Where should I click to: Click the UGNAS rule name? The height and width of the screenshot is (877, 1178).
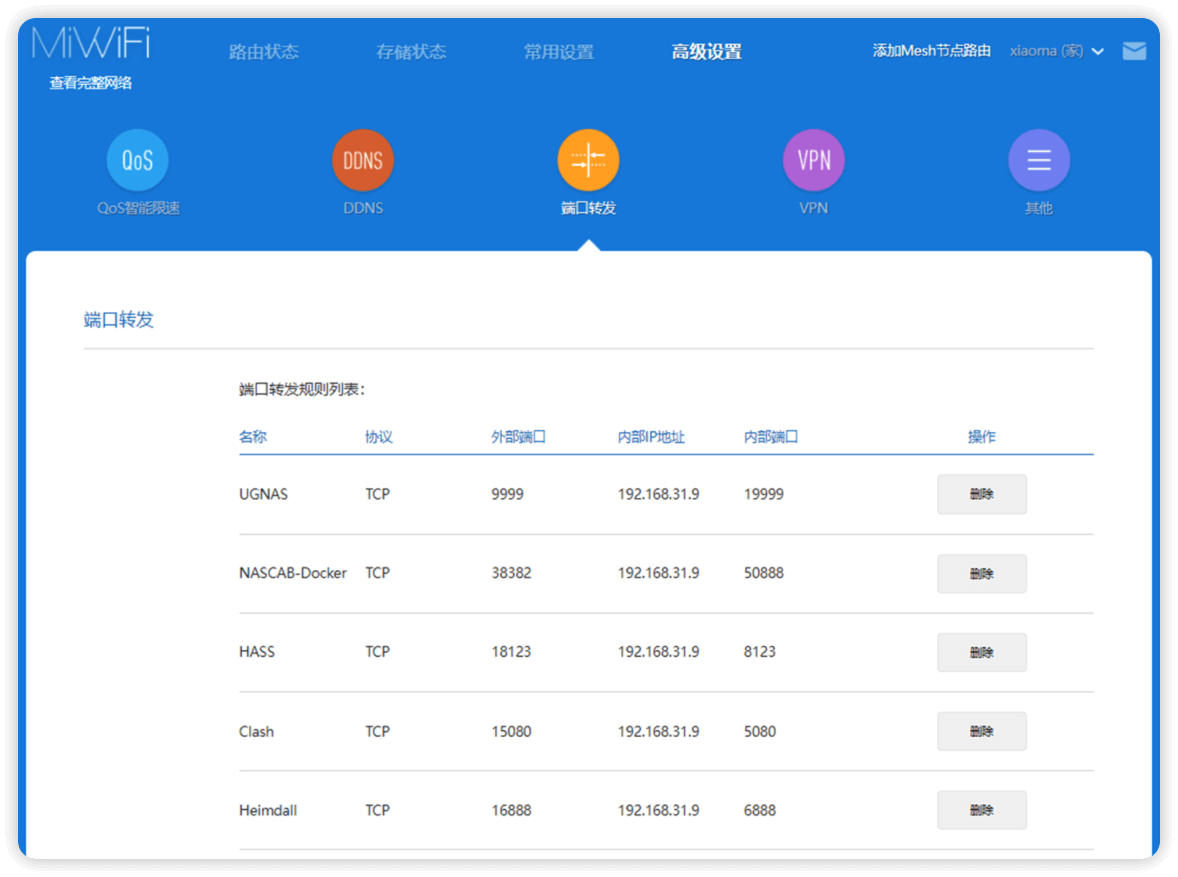click(263, 494)
